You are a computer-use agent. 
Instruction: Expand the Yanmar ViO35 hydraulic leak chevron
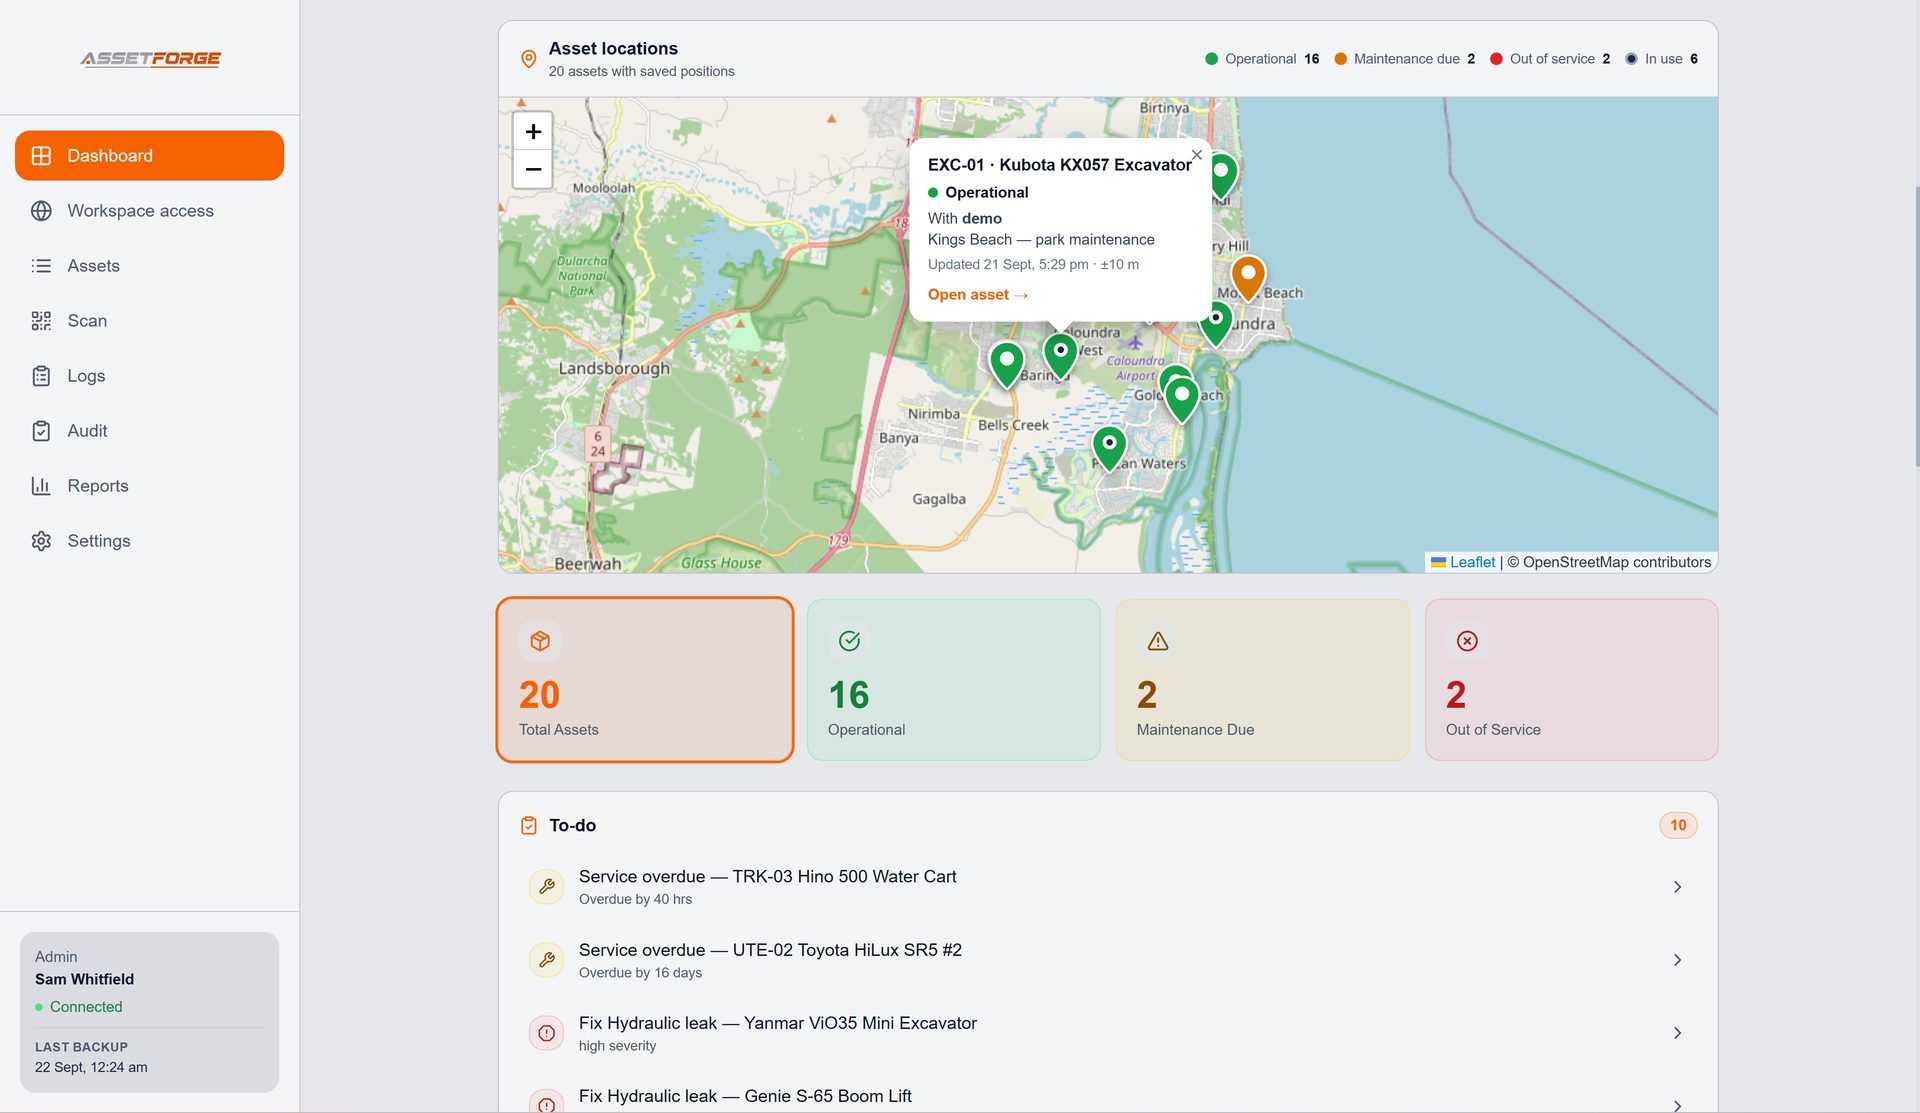click(x=1677, y=1033)
